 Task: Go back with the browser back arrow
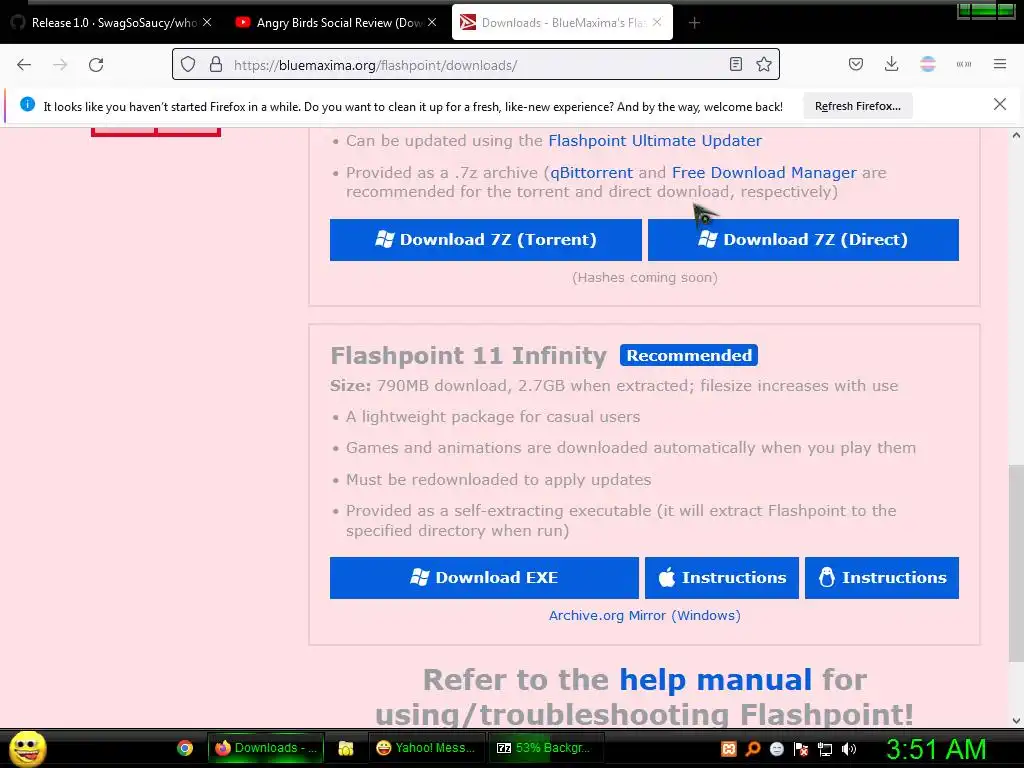[x=24, y=65]
